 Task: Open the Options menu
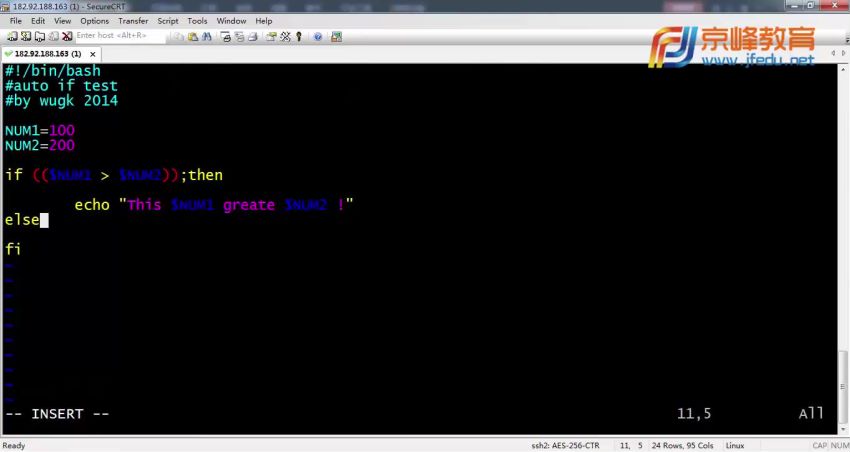[x=94, y=20]
